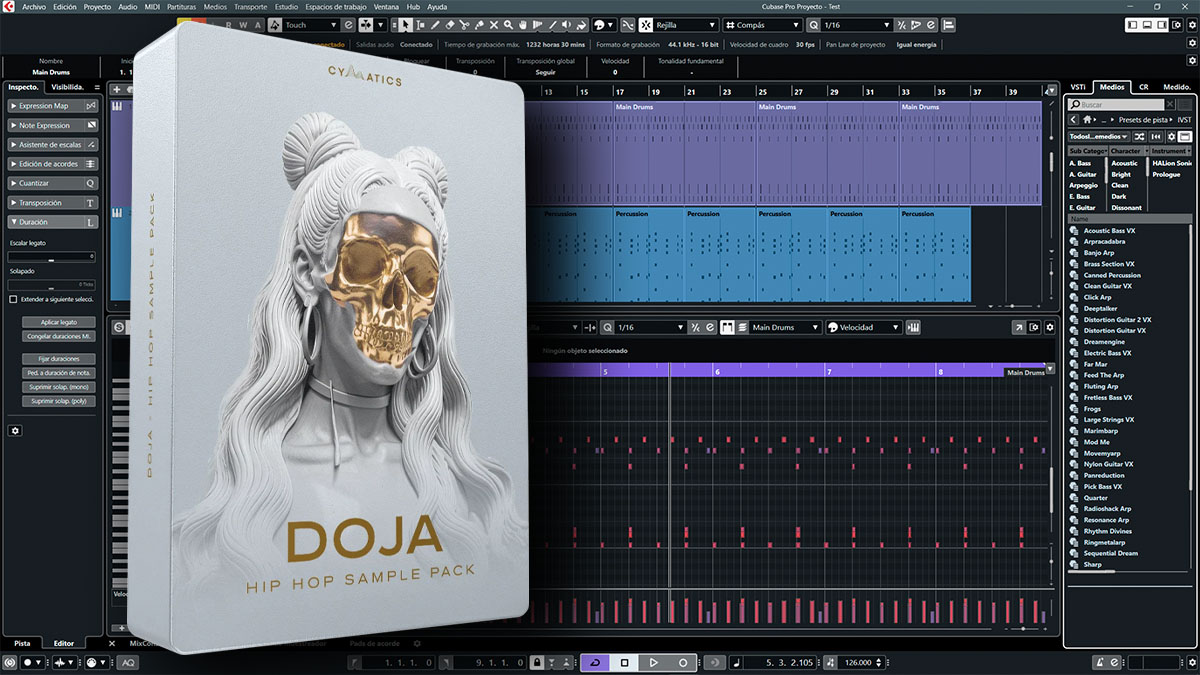Click the piano keys icon in key editor
This screenshot has height=675, width=1200.
click(x=912, y=327)
